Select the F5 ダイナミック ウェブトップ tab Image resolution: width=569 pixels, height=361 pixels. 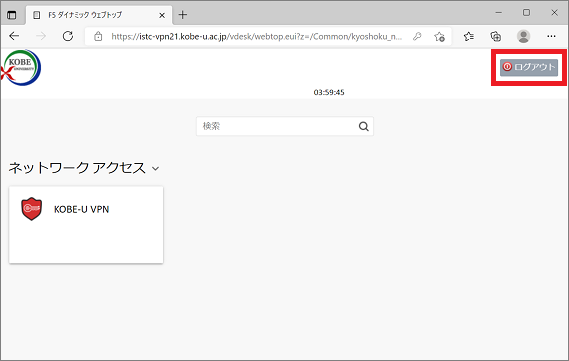pyautogui.click(x=98, y=15)
